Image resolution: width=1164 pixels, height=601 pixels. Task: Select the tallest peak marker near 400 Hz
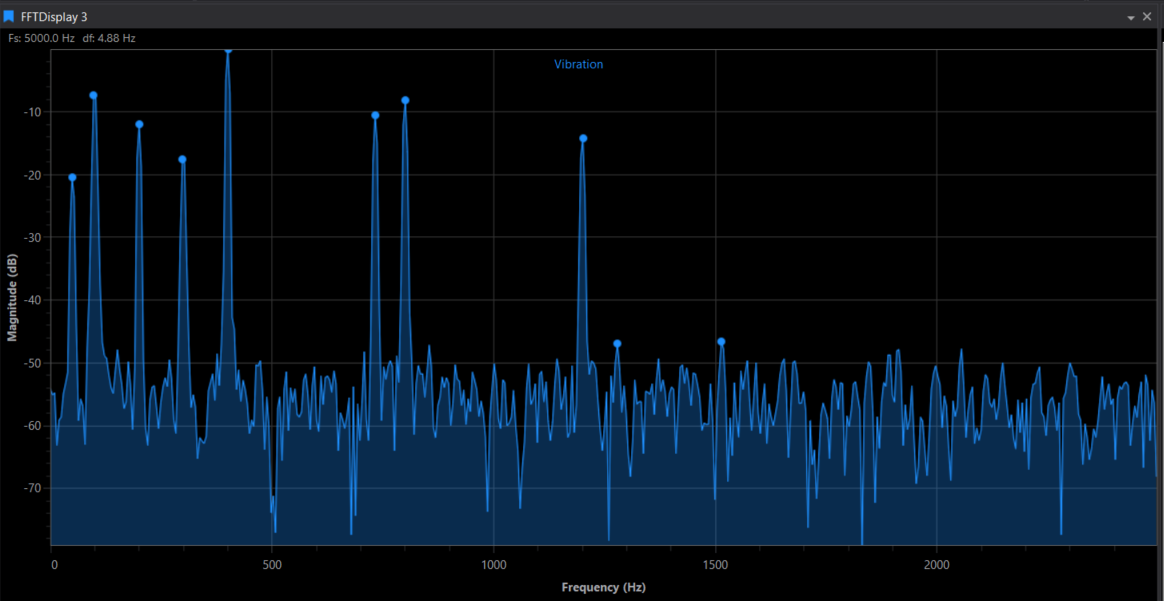pos(228,50)
